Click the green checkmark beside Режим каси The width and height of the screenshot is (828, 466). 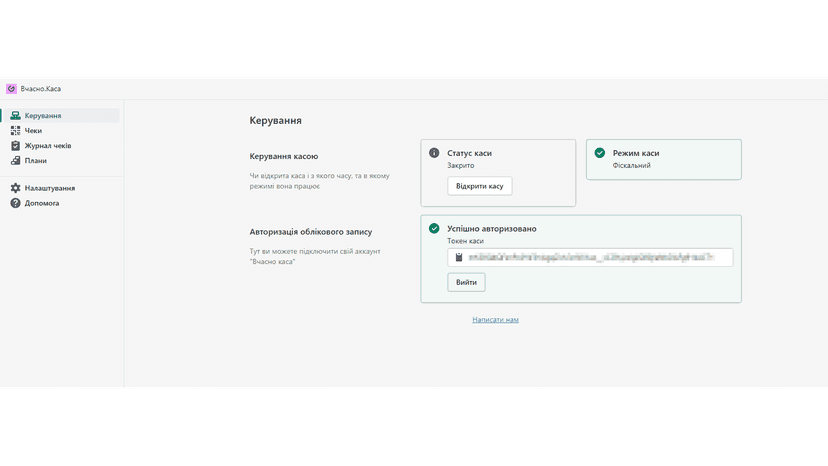pyautogui.click(x=599, y=153)
